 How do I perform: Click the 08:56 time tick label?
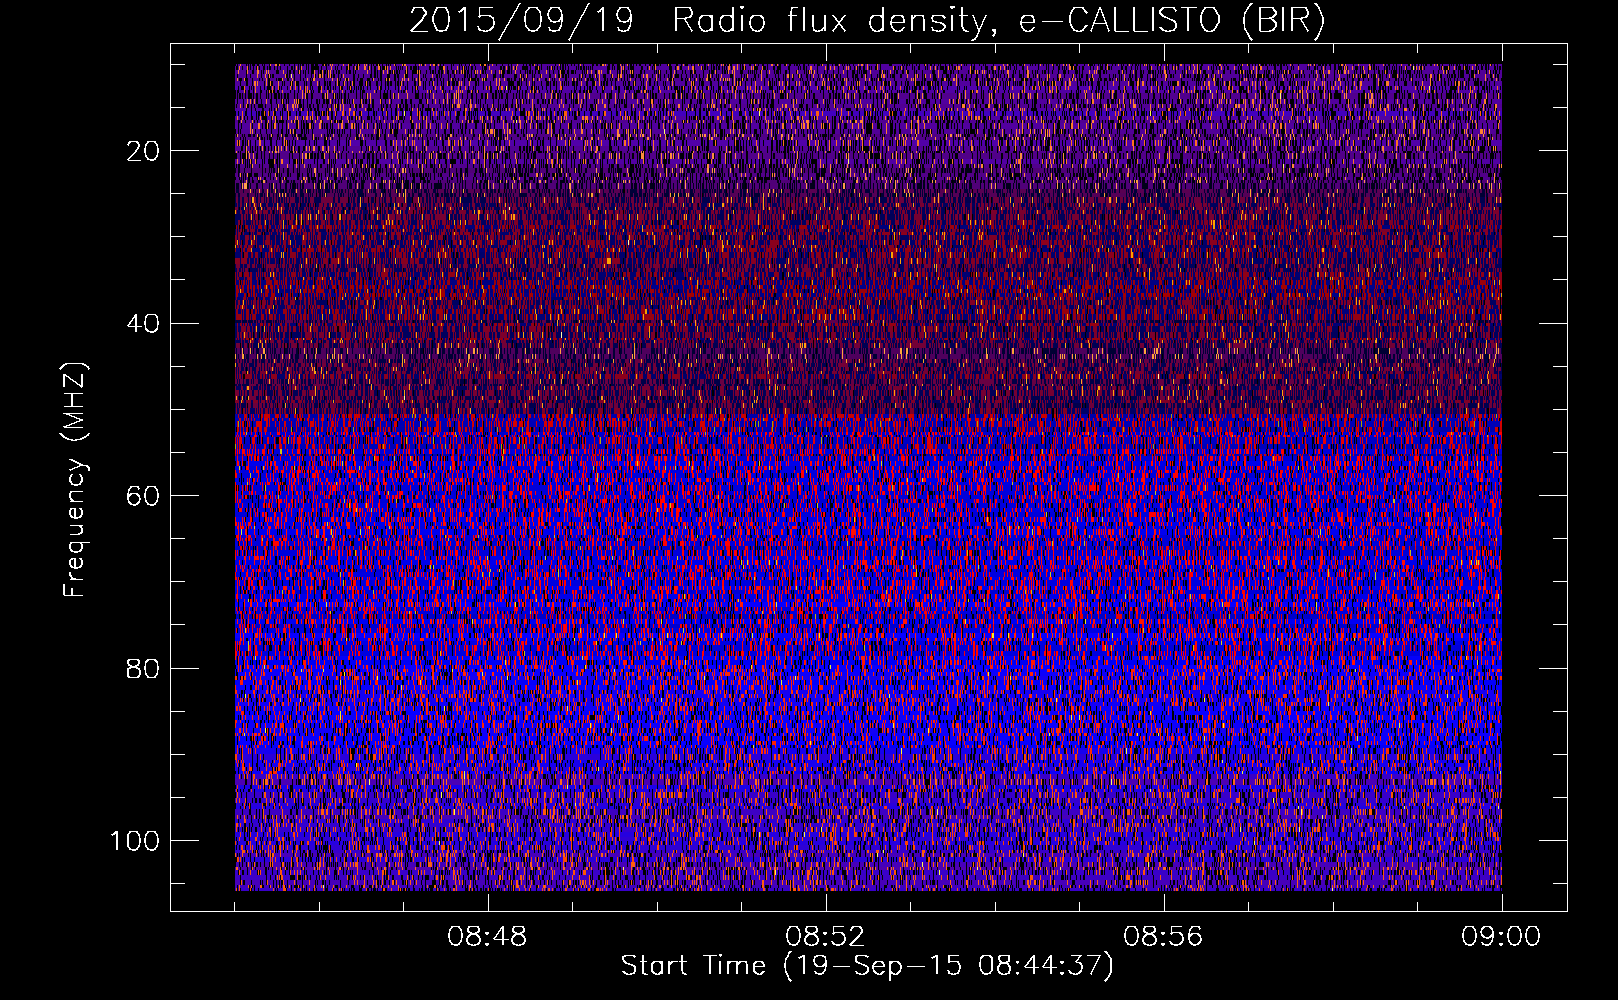[1163, 937]
